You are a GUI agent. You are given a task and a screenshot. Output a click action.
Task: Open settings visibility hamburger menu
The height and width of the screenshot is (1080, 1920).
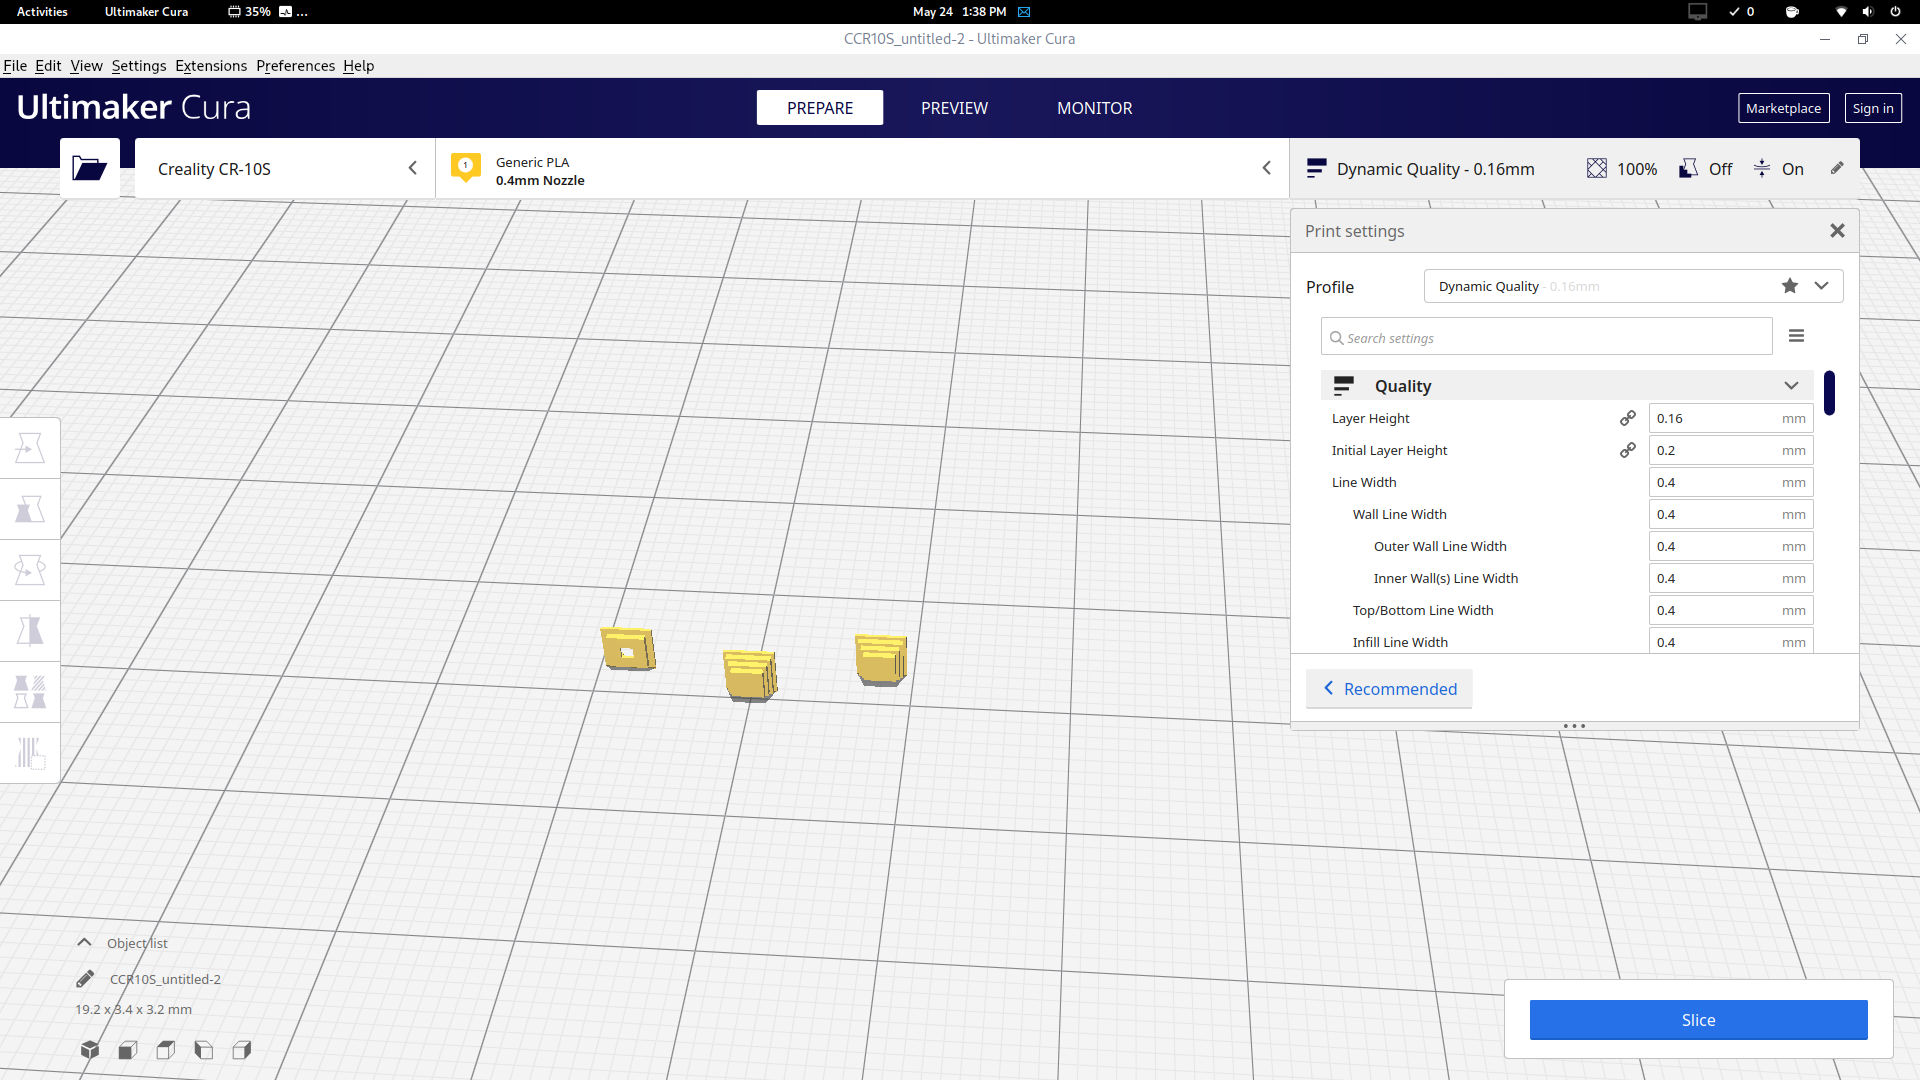tap(1796, 336)
